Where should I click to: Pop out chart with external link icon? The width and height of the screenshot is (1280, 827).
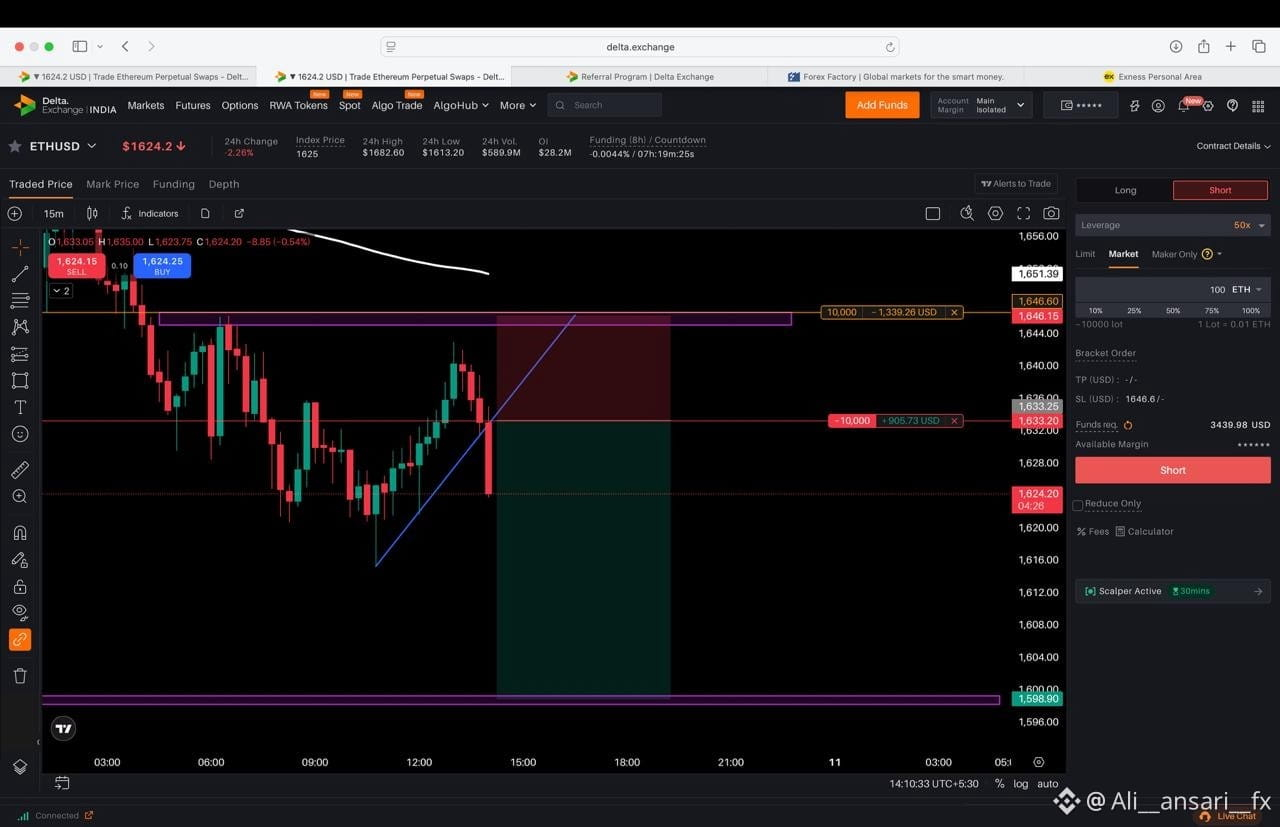pos(239,213)
